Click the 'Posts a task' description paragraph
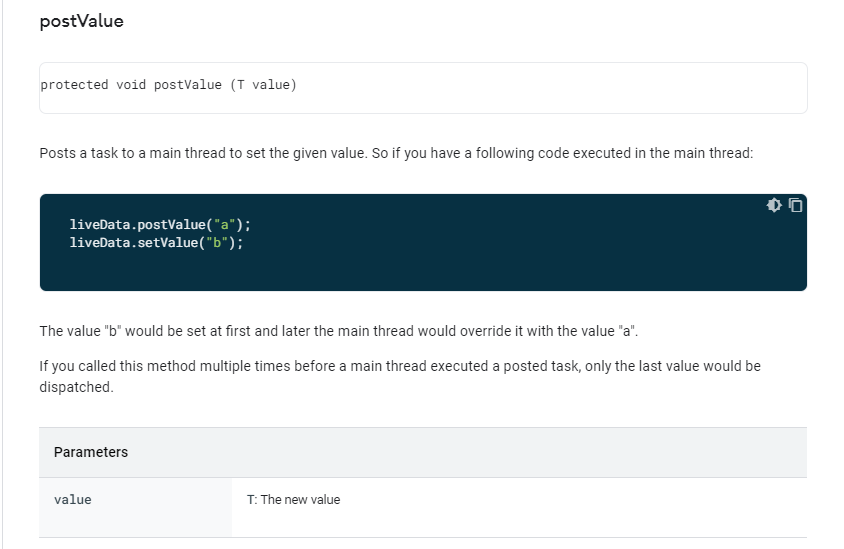Image resolution: width=844 pixels, height=549 pixels. tap(395, 154)
